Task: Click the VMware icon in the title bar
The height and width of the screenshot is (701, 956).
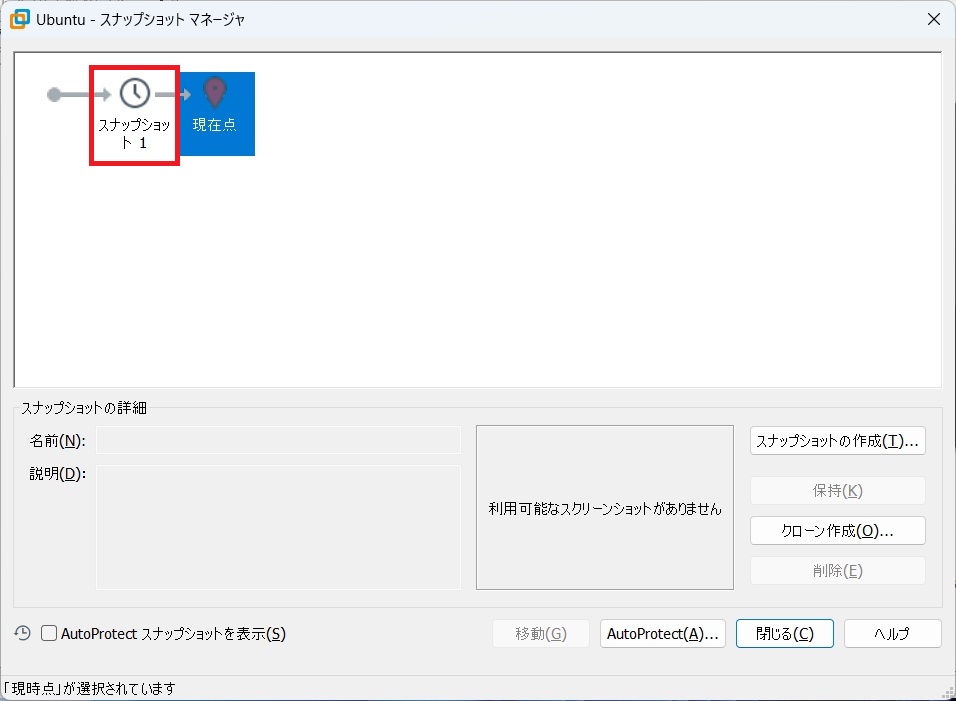Action: click(x=20, y=19)
